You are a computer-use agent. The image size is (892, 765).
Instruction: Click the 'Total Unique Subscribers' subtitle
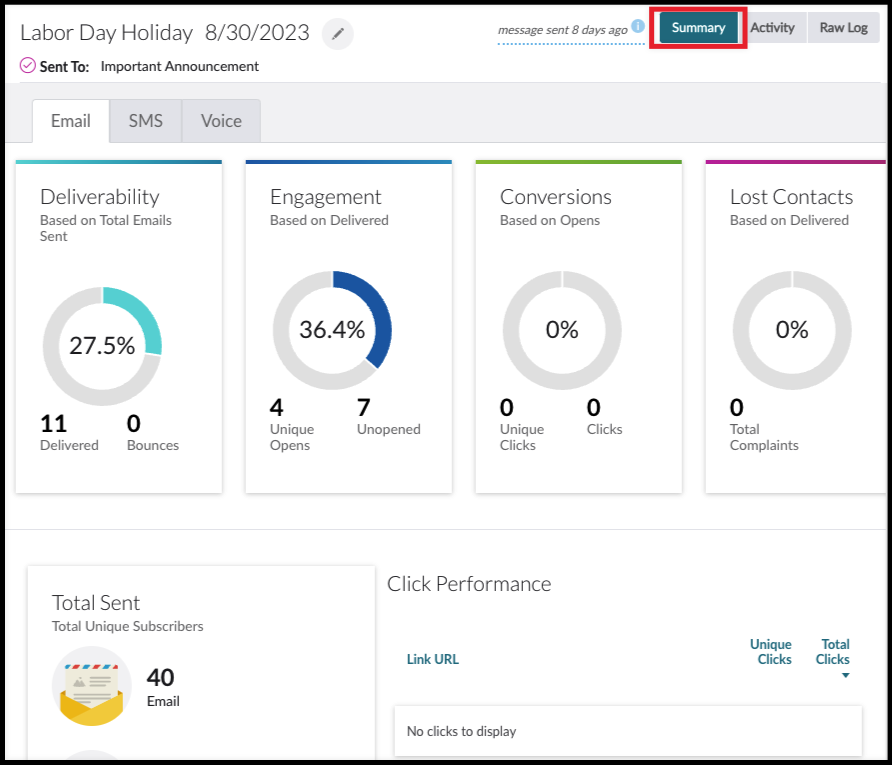click(x=127, y=626)
